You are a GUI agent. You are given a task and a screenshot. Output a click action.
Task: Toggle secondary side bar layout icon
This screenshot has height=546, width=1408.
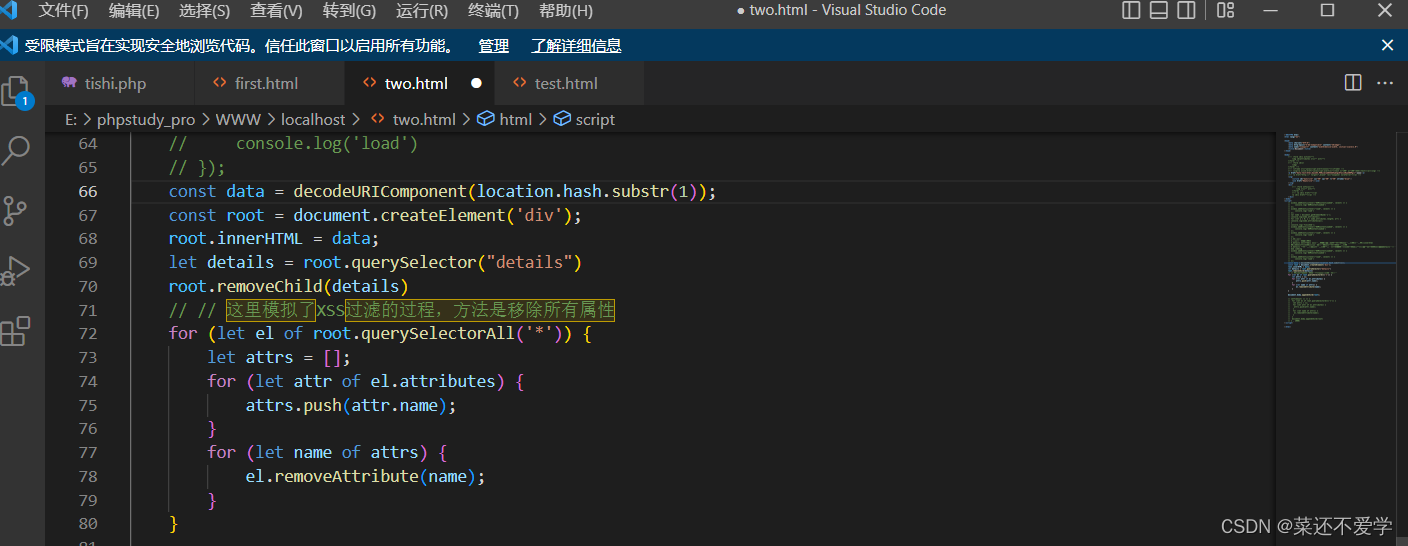1186,11
